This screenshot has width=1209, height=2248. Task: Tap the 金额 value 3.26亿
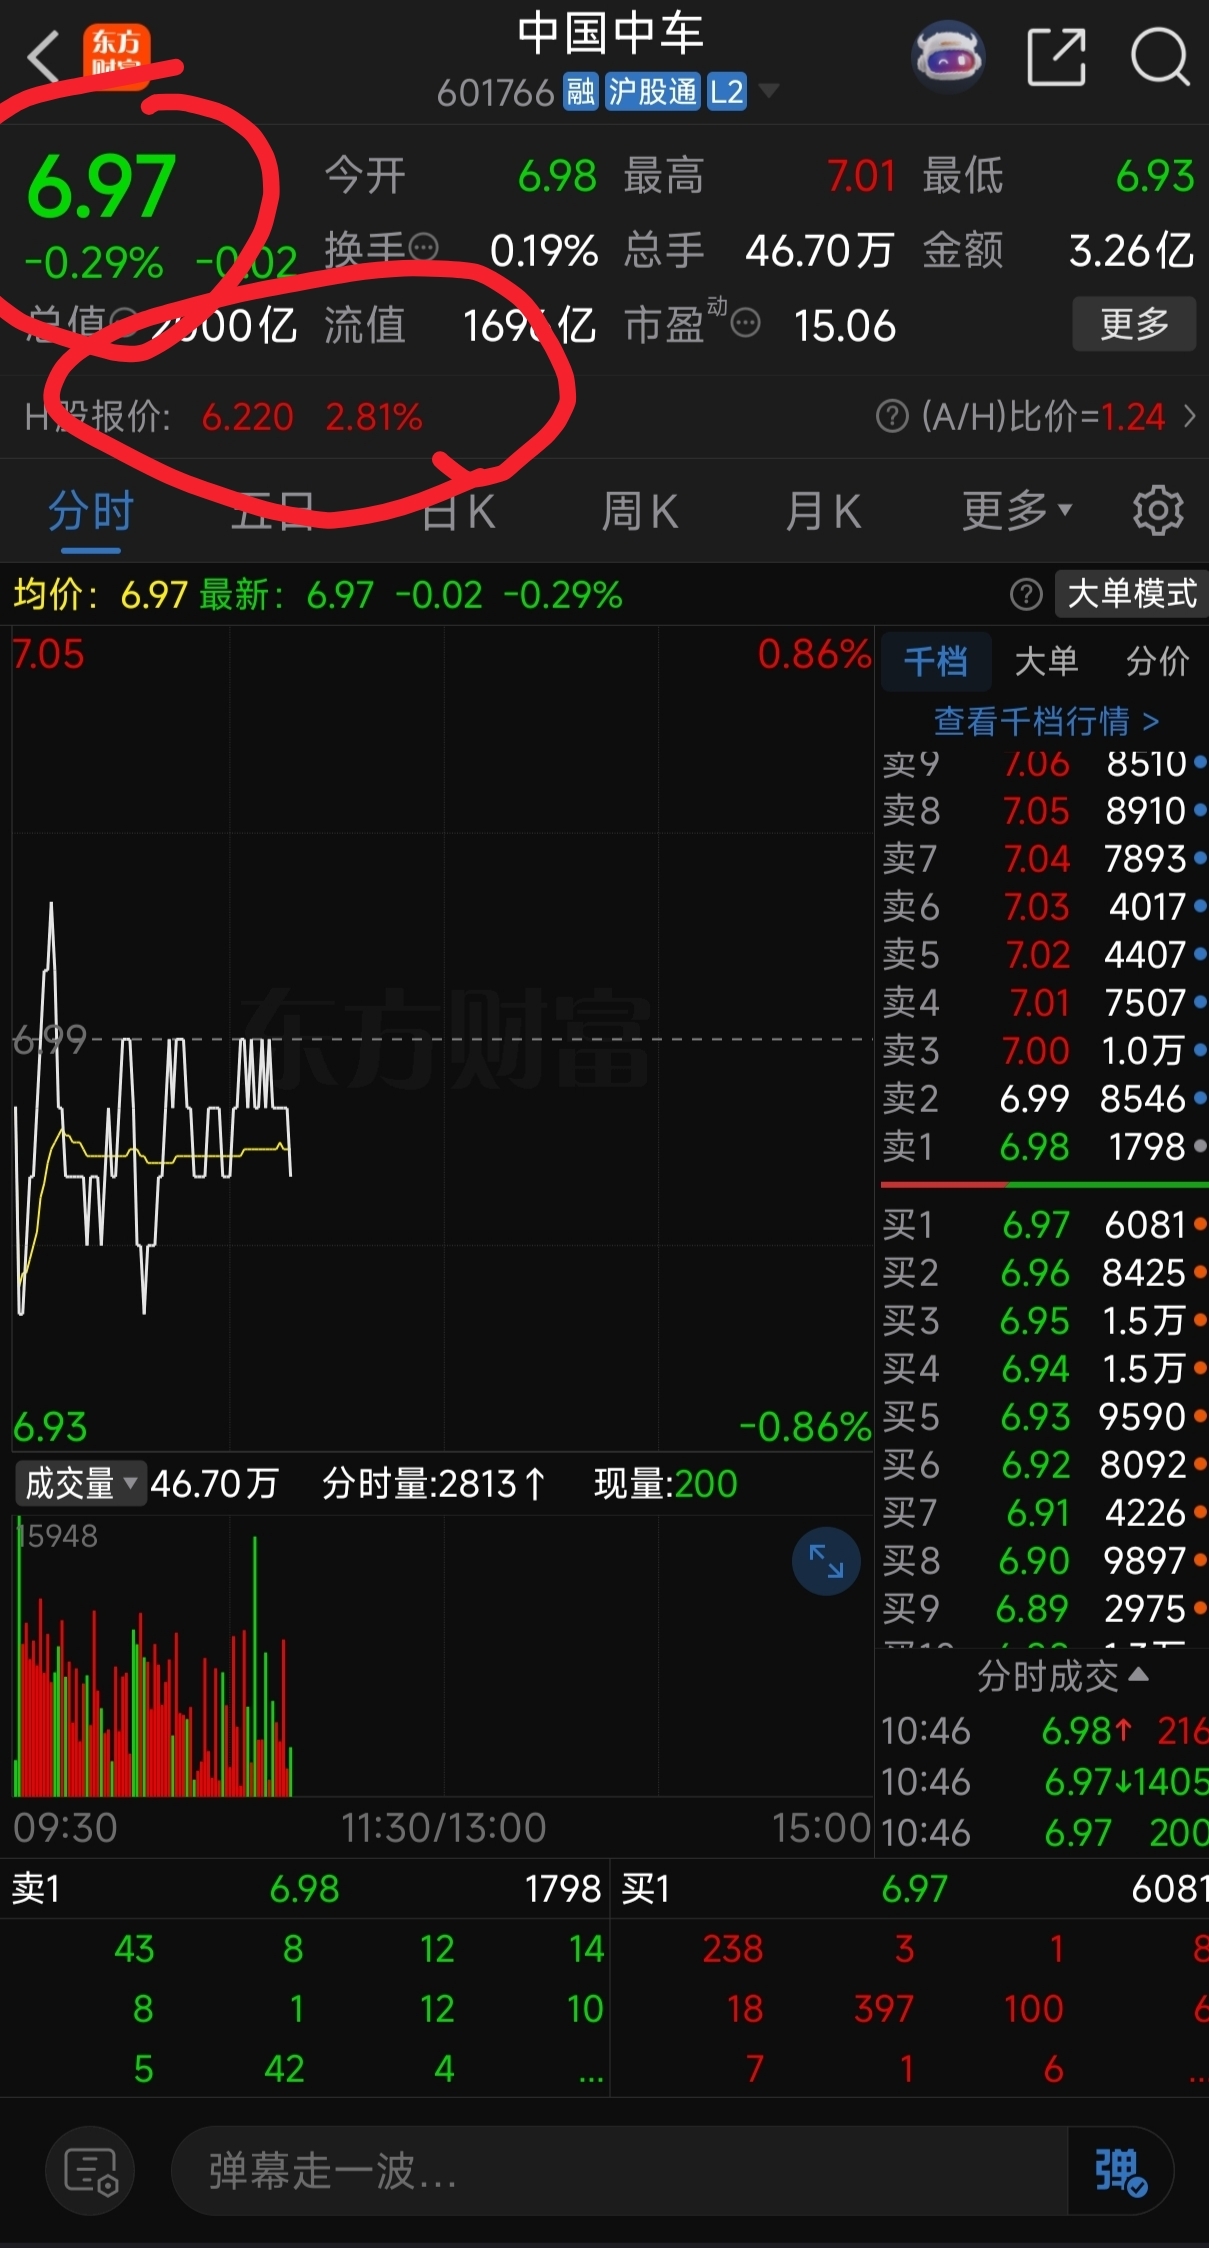coord(1131,250)
